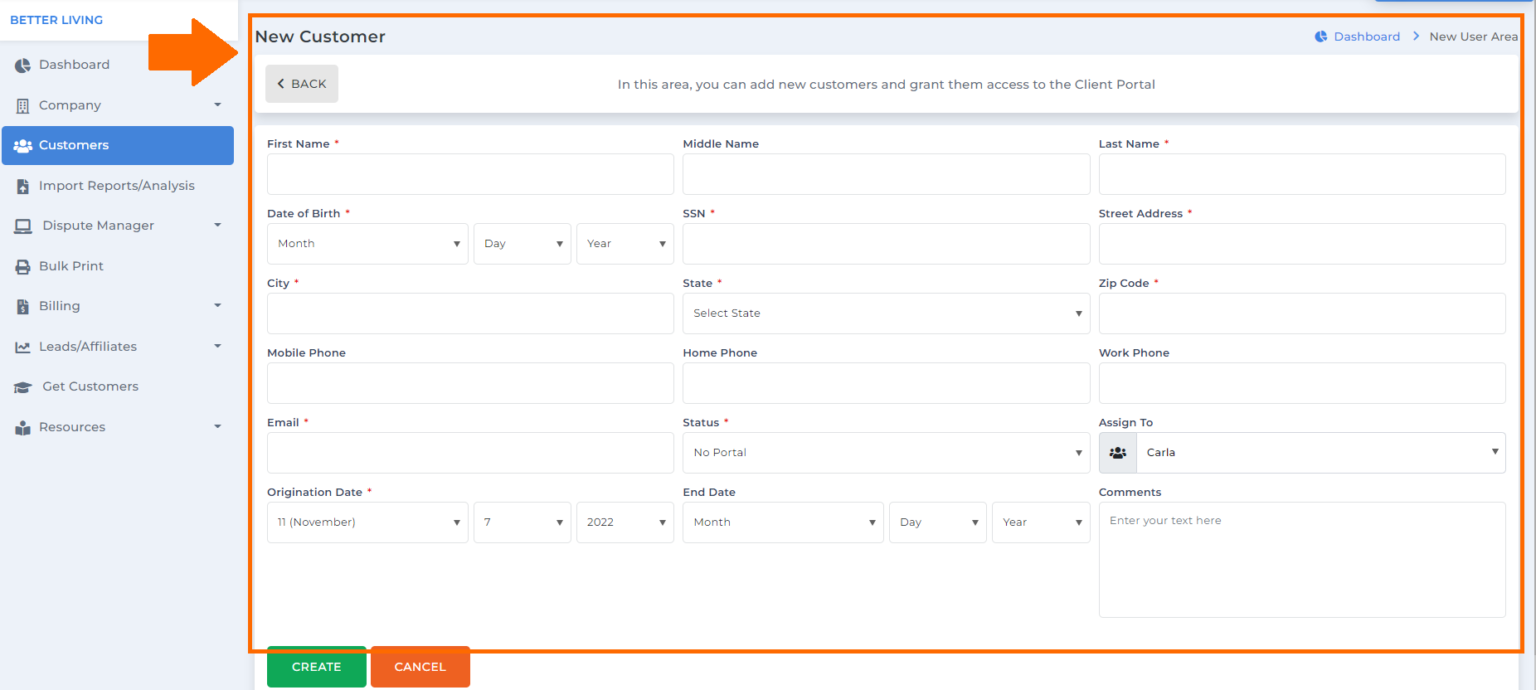Click the Resources icon in sidebar

22,426
